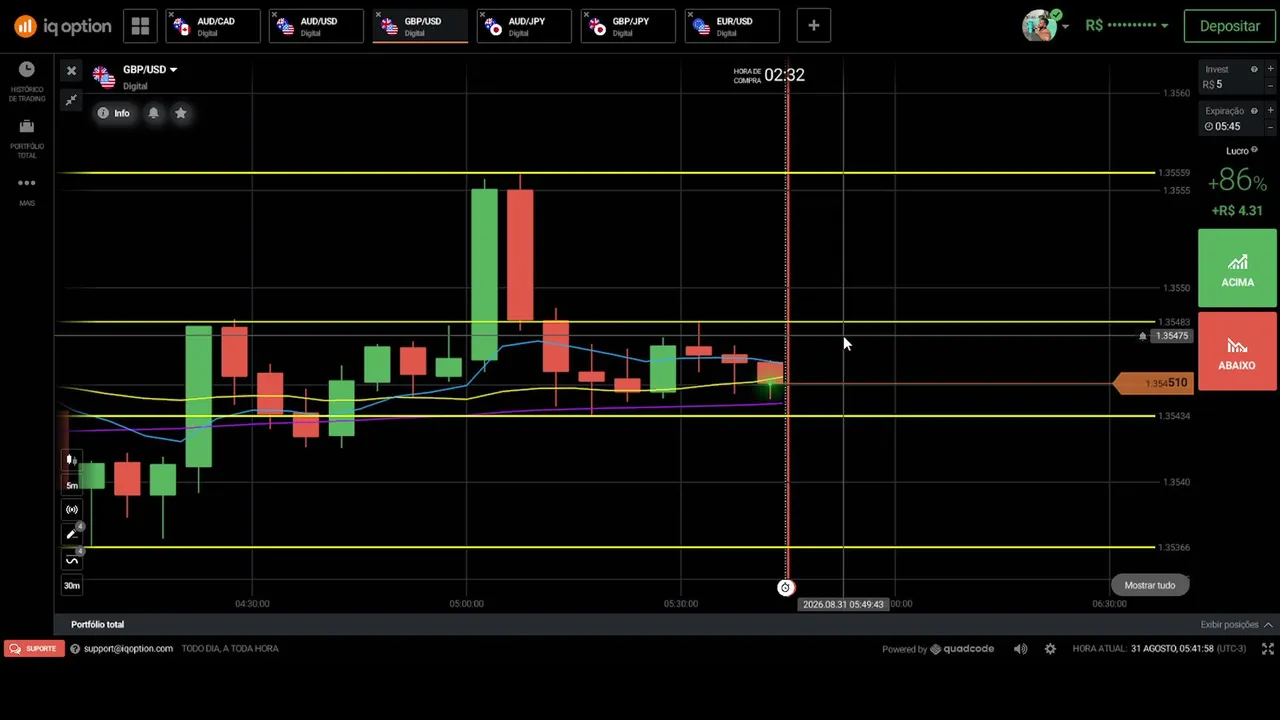Click the Powered by quadcode link
This screenshot has height=720, width=1280.
(938, 649)
